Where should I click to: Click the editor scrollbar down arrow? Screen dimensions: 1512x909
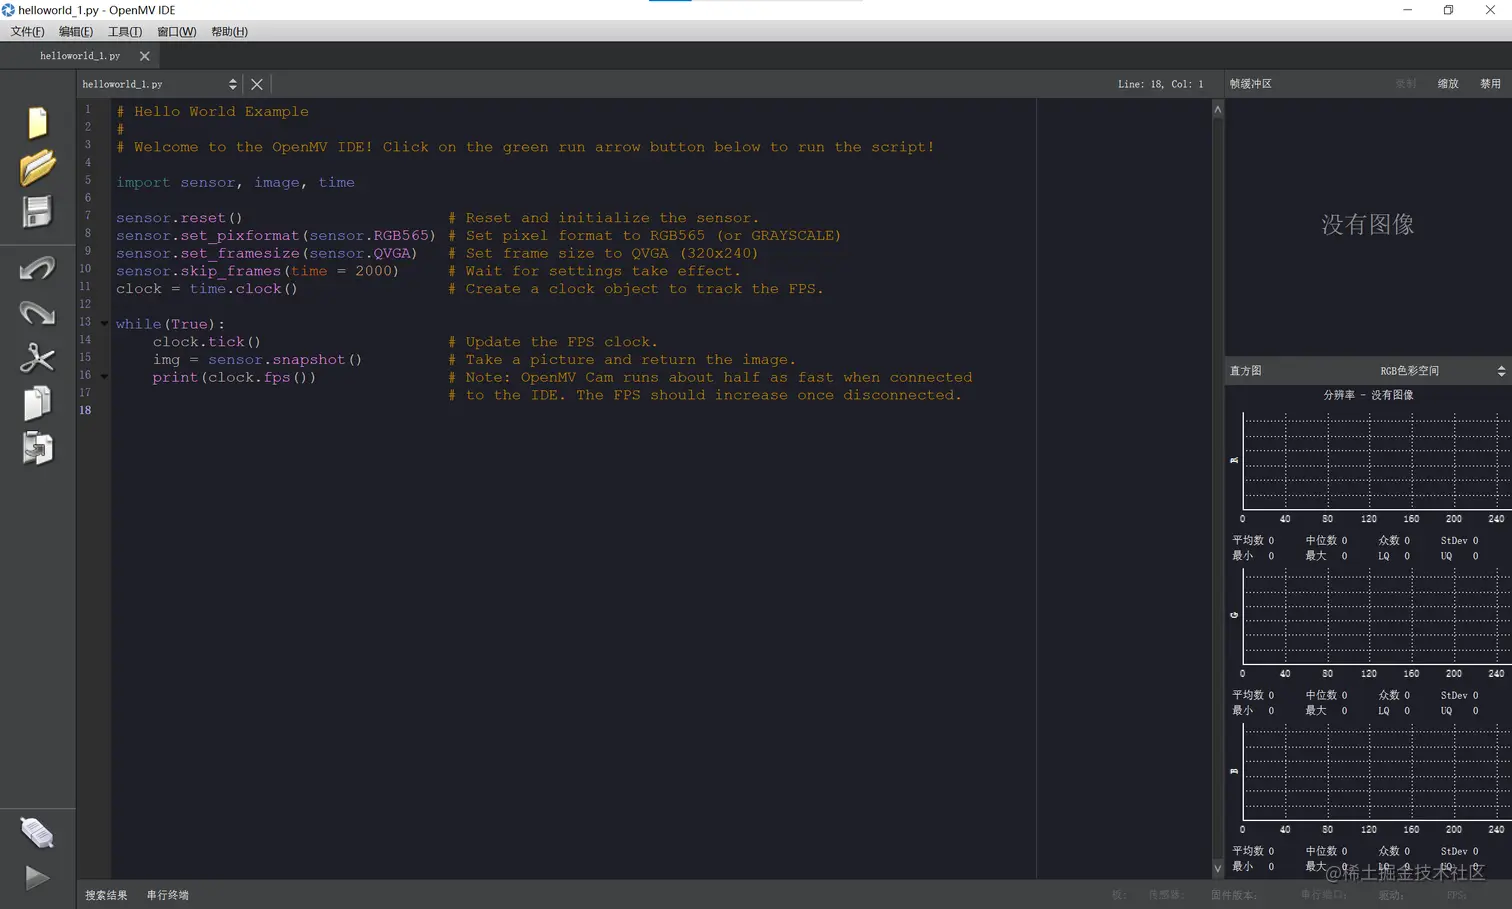(1218, 869)
